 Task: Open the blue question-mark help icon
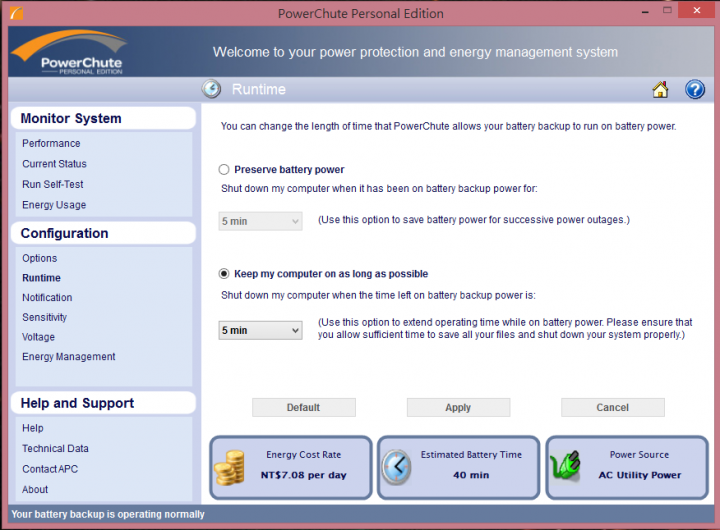click(695, 89)
